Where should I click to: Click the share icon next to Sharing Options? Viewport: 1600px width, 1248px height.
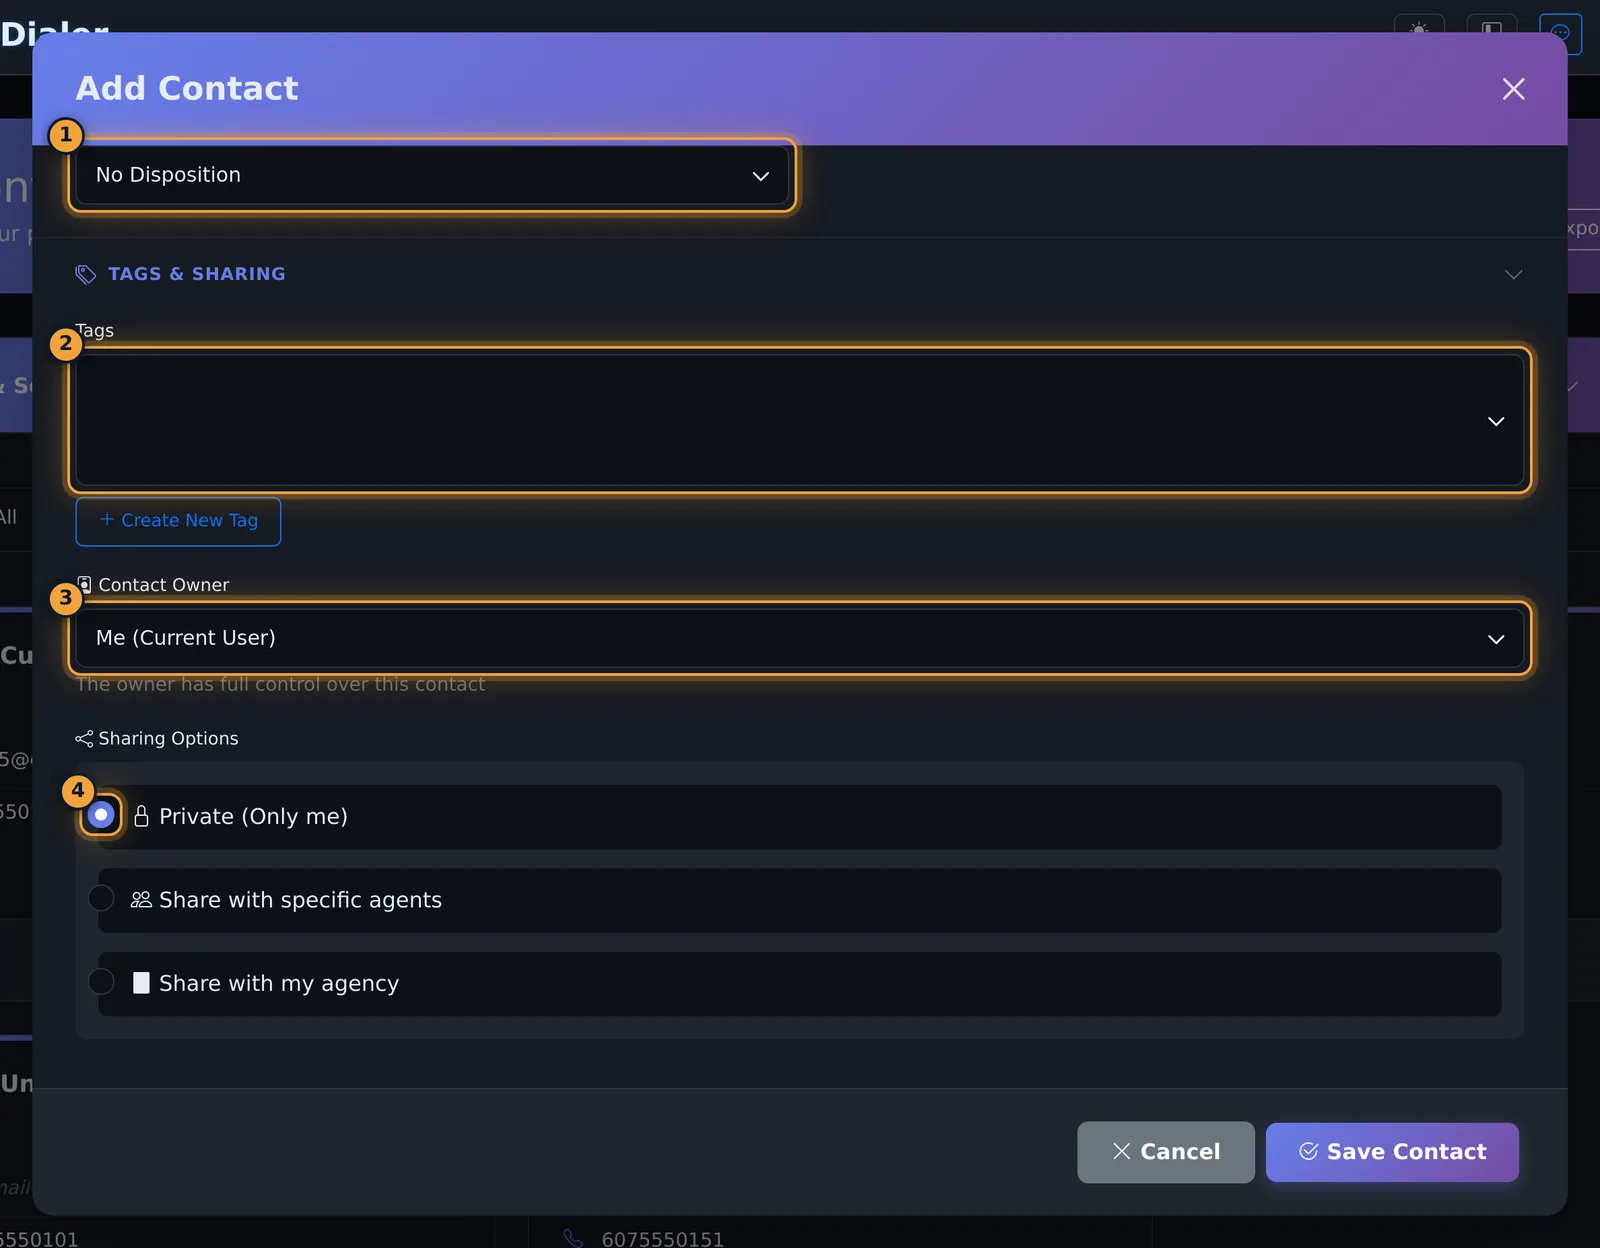click(84, 739)
